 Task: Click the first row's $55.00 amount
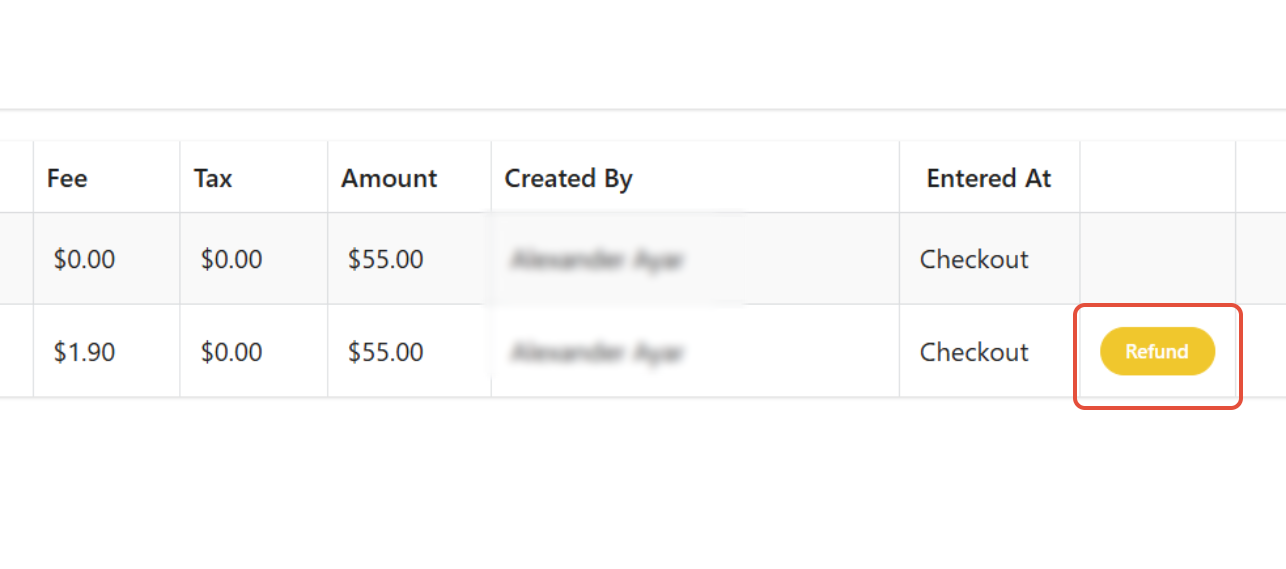click(385, 259)
